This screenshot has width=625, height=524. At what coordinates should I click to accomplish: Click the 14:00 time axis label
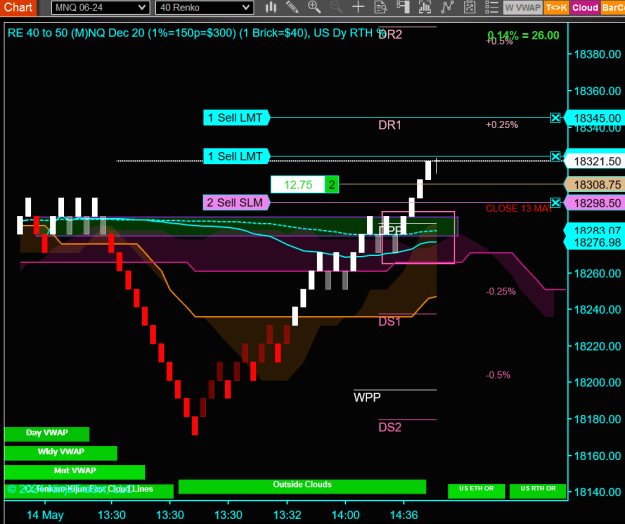[345, 515]
